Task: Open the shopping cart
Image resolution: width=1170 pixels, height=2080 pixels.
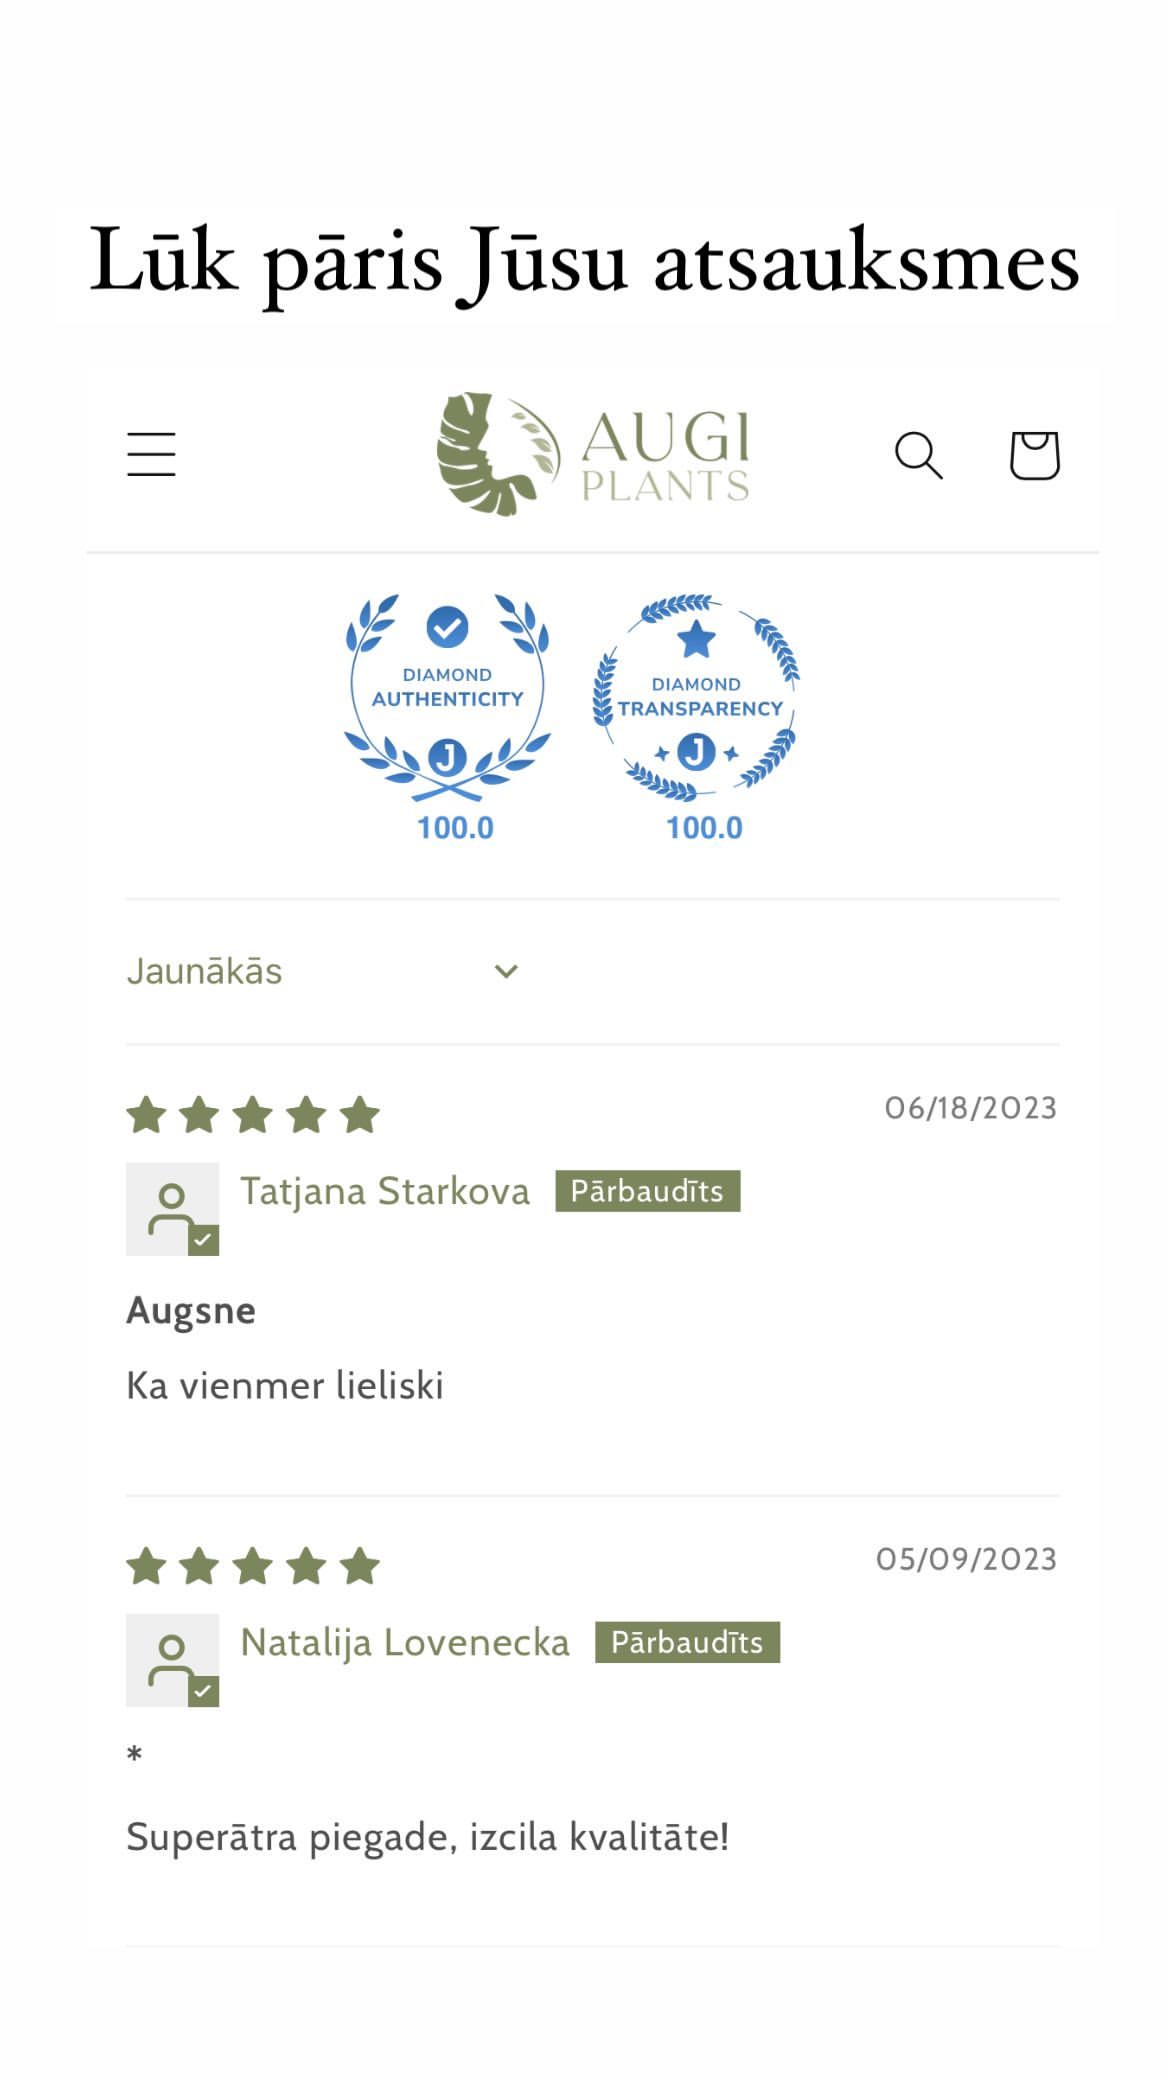Action: tap(1034, 455)
